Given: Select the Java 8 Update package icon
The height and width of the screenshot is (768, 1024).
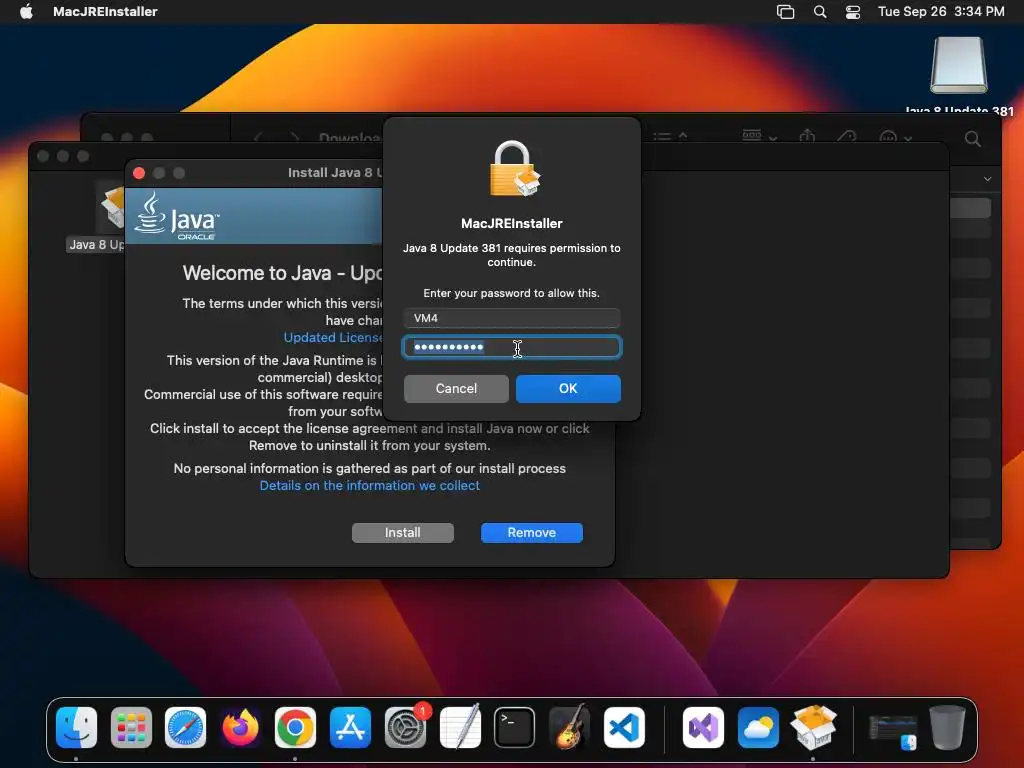Looking at the screenshot, I should click(x=111, y=209).
